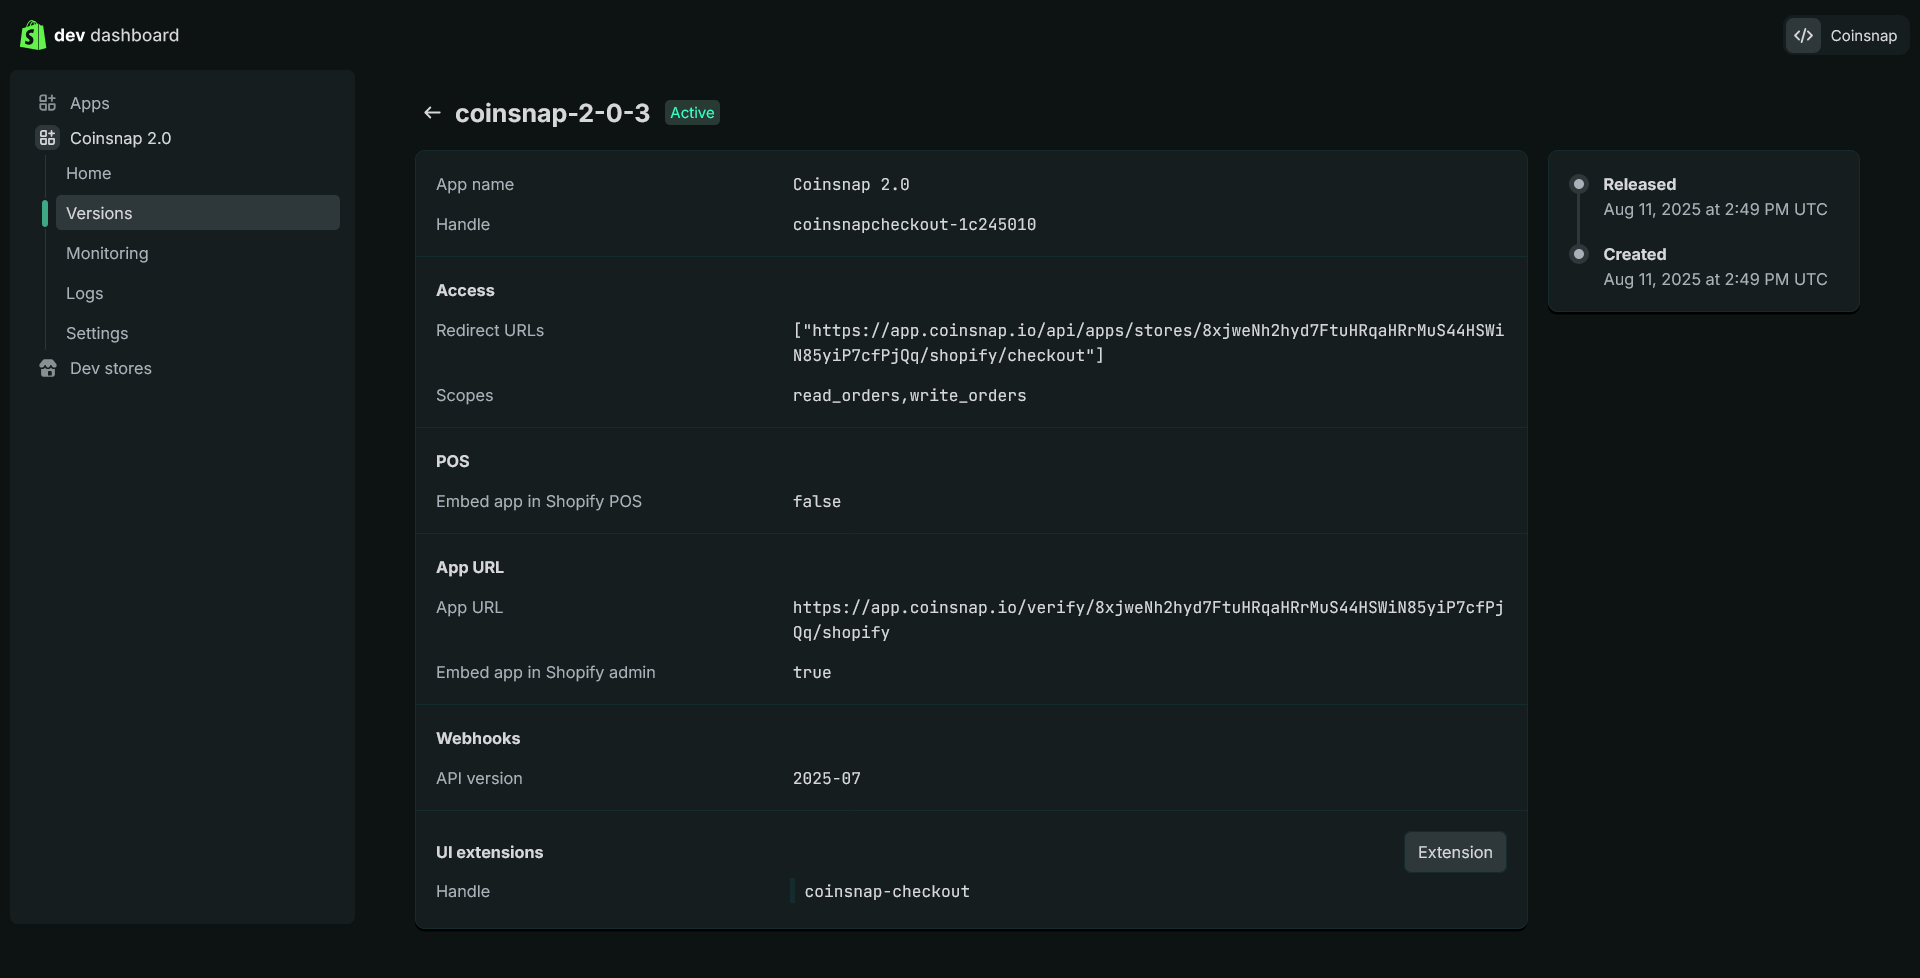Click the coinsnap-checkout extension handle

coord(886,891)
